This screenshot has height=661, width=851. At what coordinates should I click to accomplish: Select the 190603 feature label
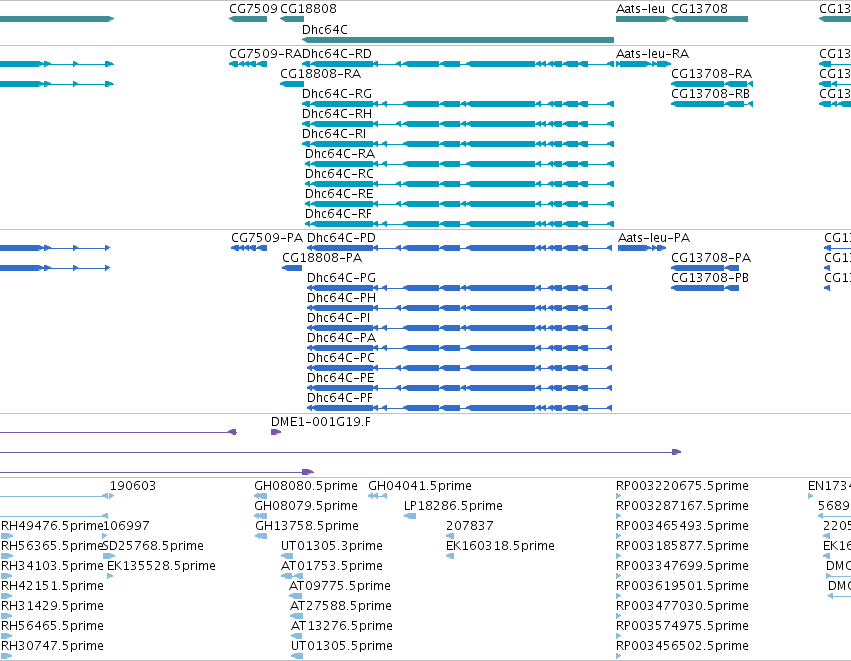[x=133, y=486]
